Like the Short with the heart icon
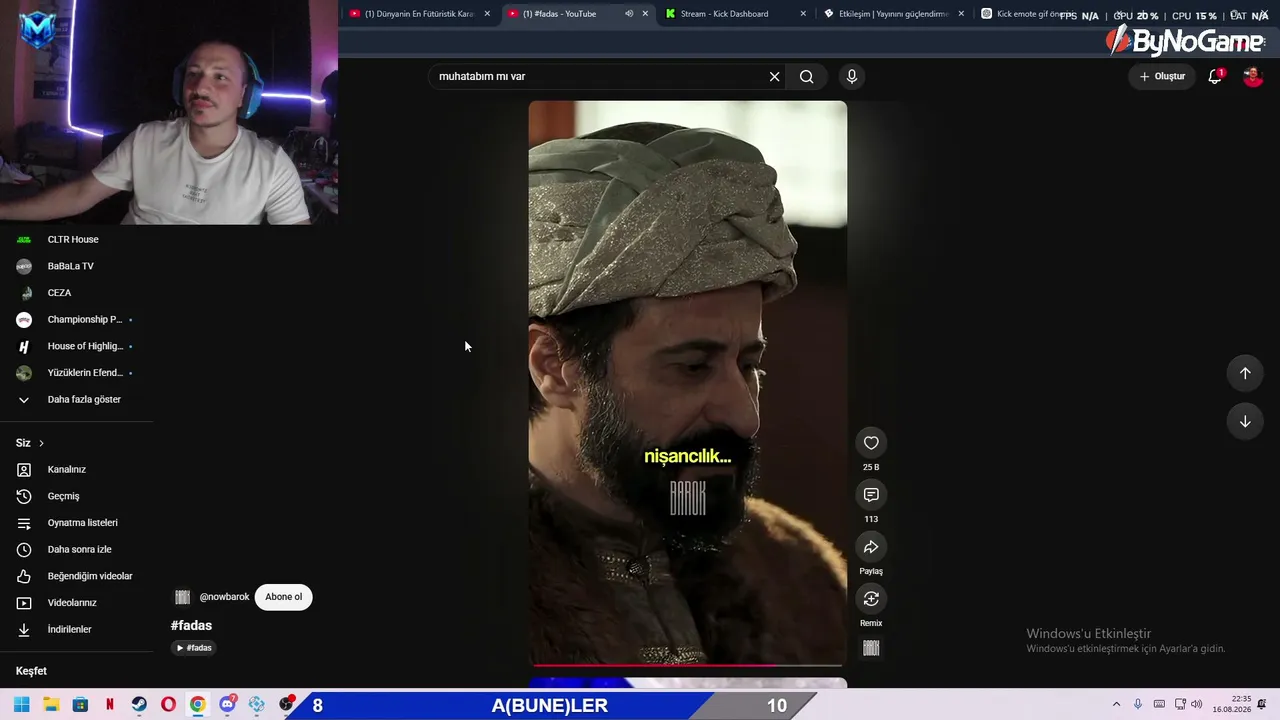The width and height of the screenshot is (1280, 720). pos(871,443)
